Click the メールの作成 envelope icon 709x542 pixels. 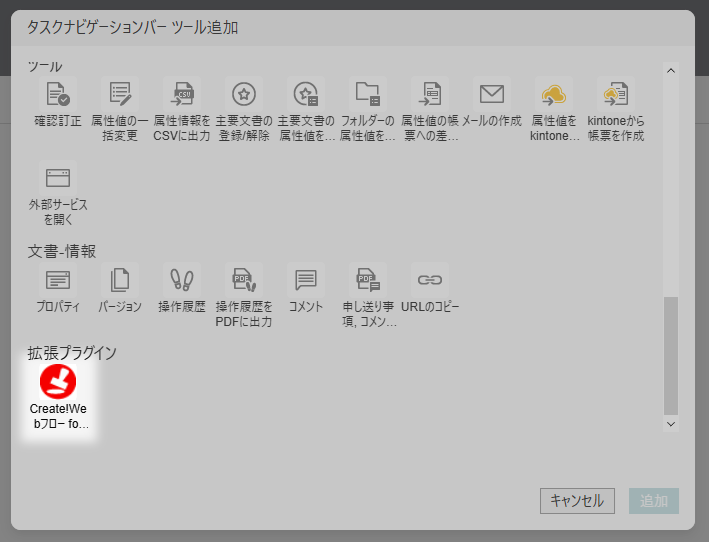pyautogui.click(x=492, y=94)
